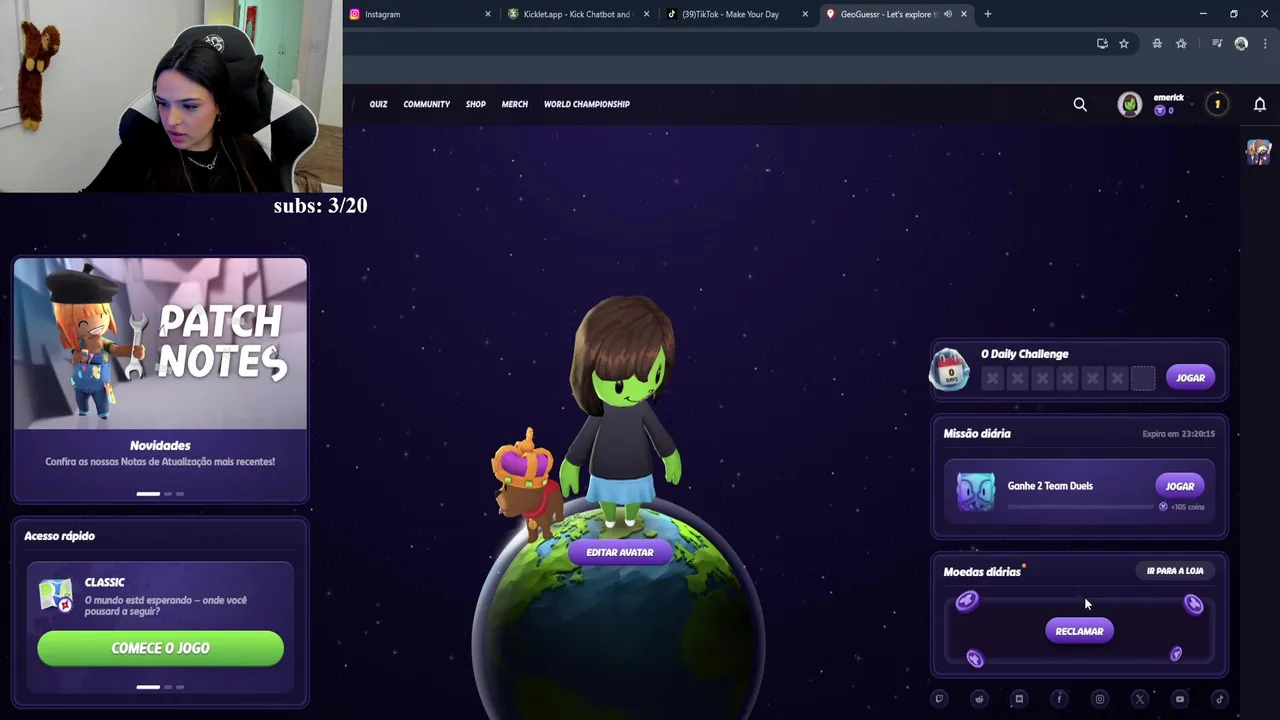Image resolution: width=1280 pixels, height=720 pixels.
Task: Open the X (Twitter) social link
Action: click(x=1139, y=699)
